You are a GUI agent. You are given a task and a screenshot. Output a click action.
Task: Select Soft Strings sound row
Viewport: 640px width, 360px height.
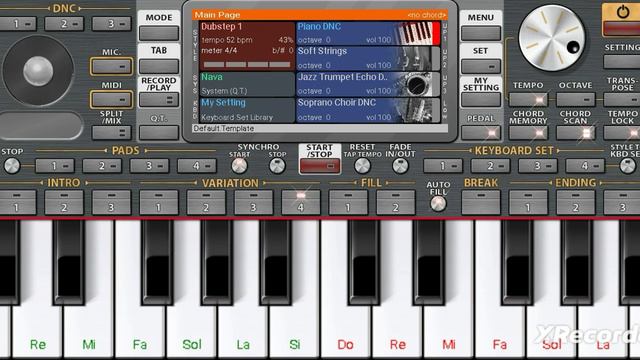click(x=368, y=58)
